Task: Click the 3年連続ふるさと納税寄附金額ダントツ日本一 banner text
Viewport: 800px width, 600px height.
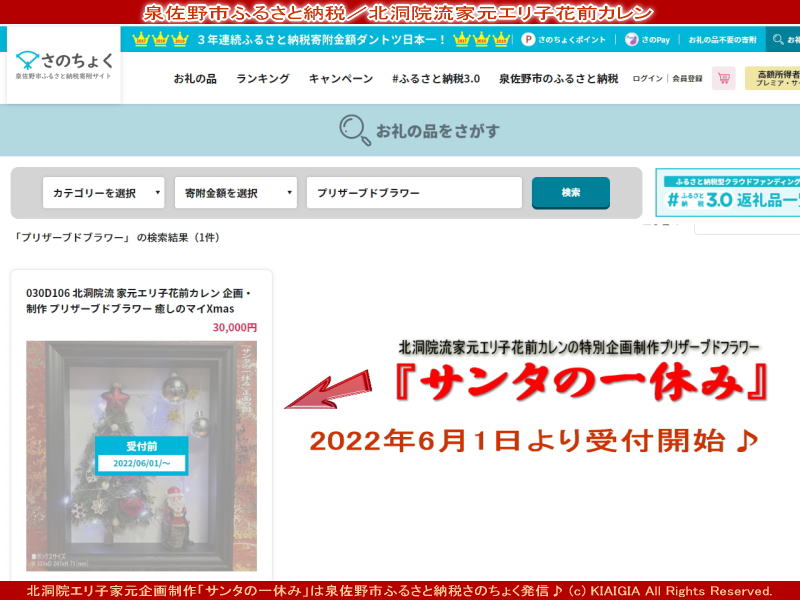Action: pyautogui.click(x=321, y=39)
